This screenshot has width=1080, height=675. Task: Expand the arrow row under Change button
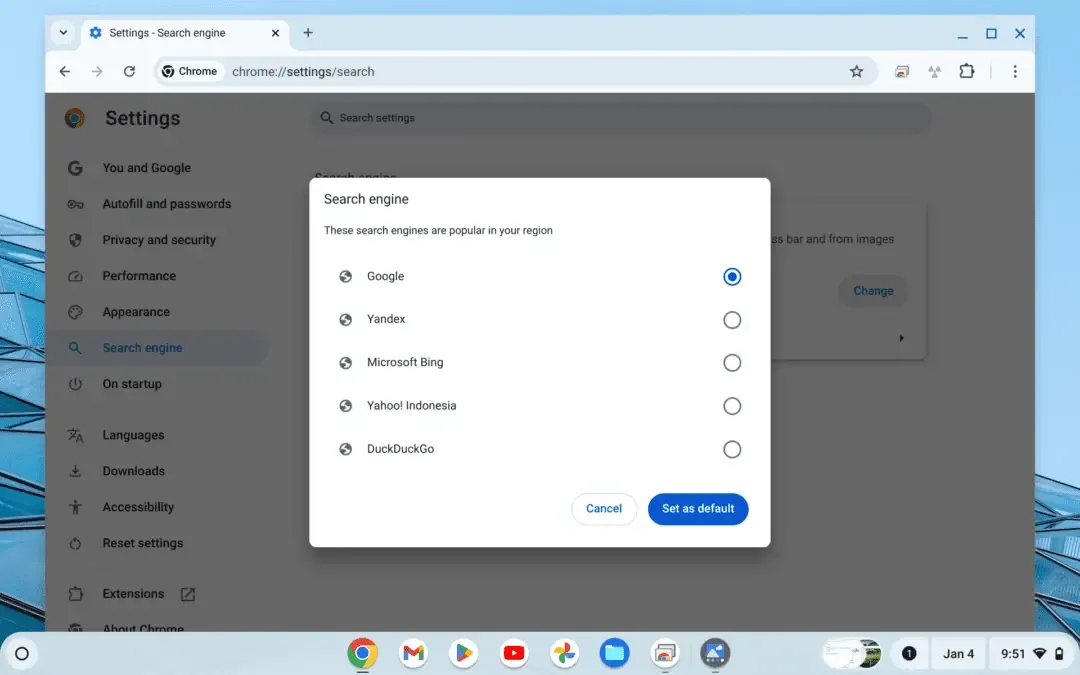[x=901, y=338]
